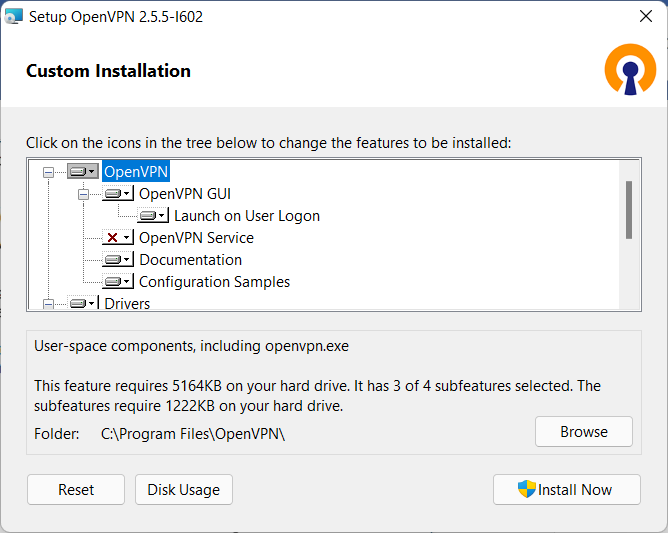The image size is (668, 533).
Task: Select the OpenVPN Service tree item
Action: 196,238
